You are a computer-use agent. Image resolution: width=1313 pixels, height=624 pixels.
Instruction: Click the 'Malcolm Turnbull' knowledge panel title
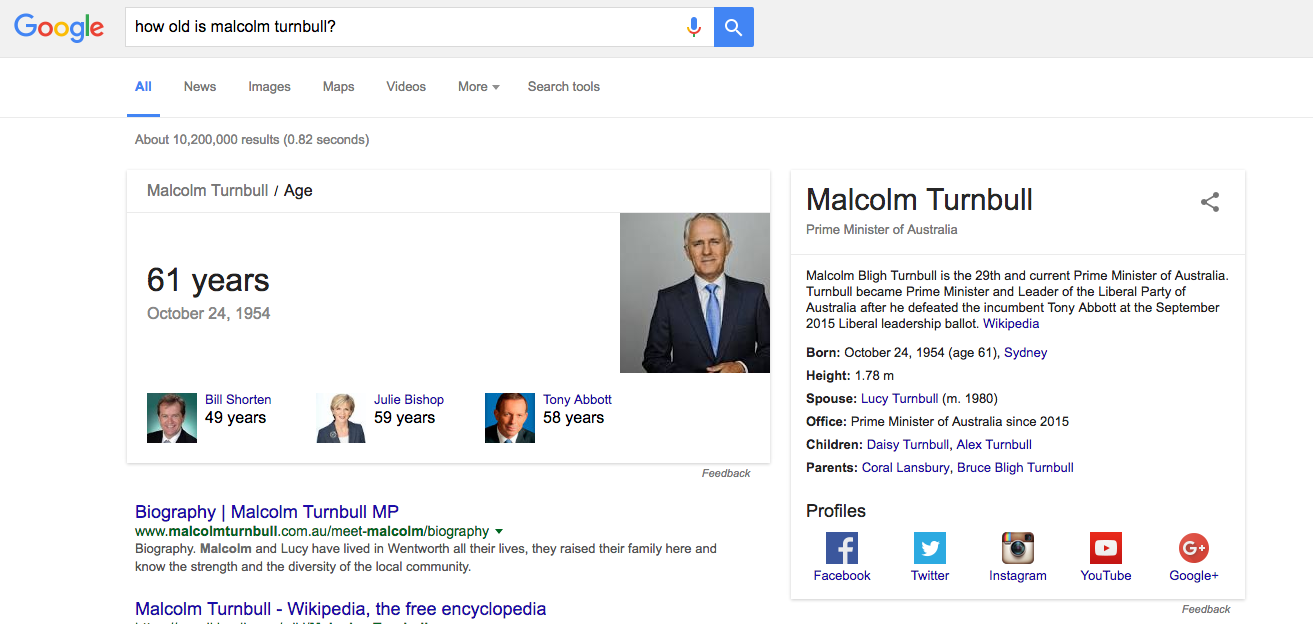click(919, 200)
